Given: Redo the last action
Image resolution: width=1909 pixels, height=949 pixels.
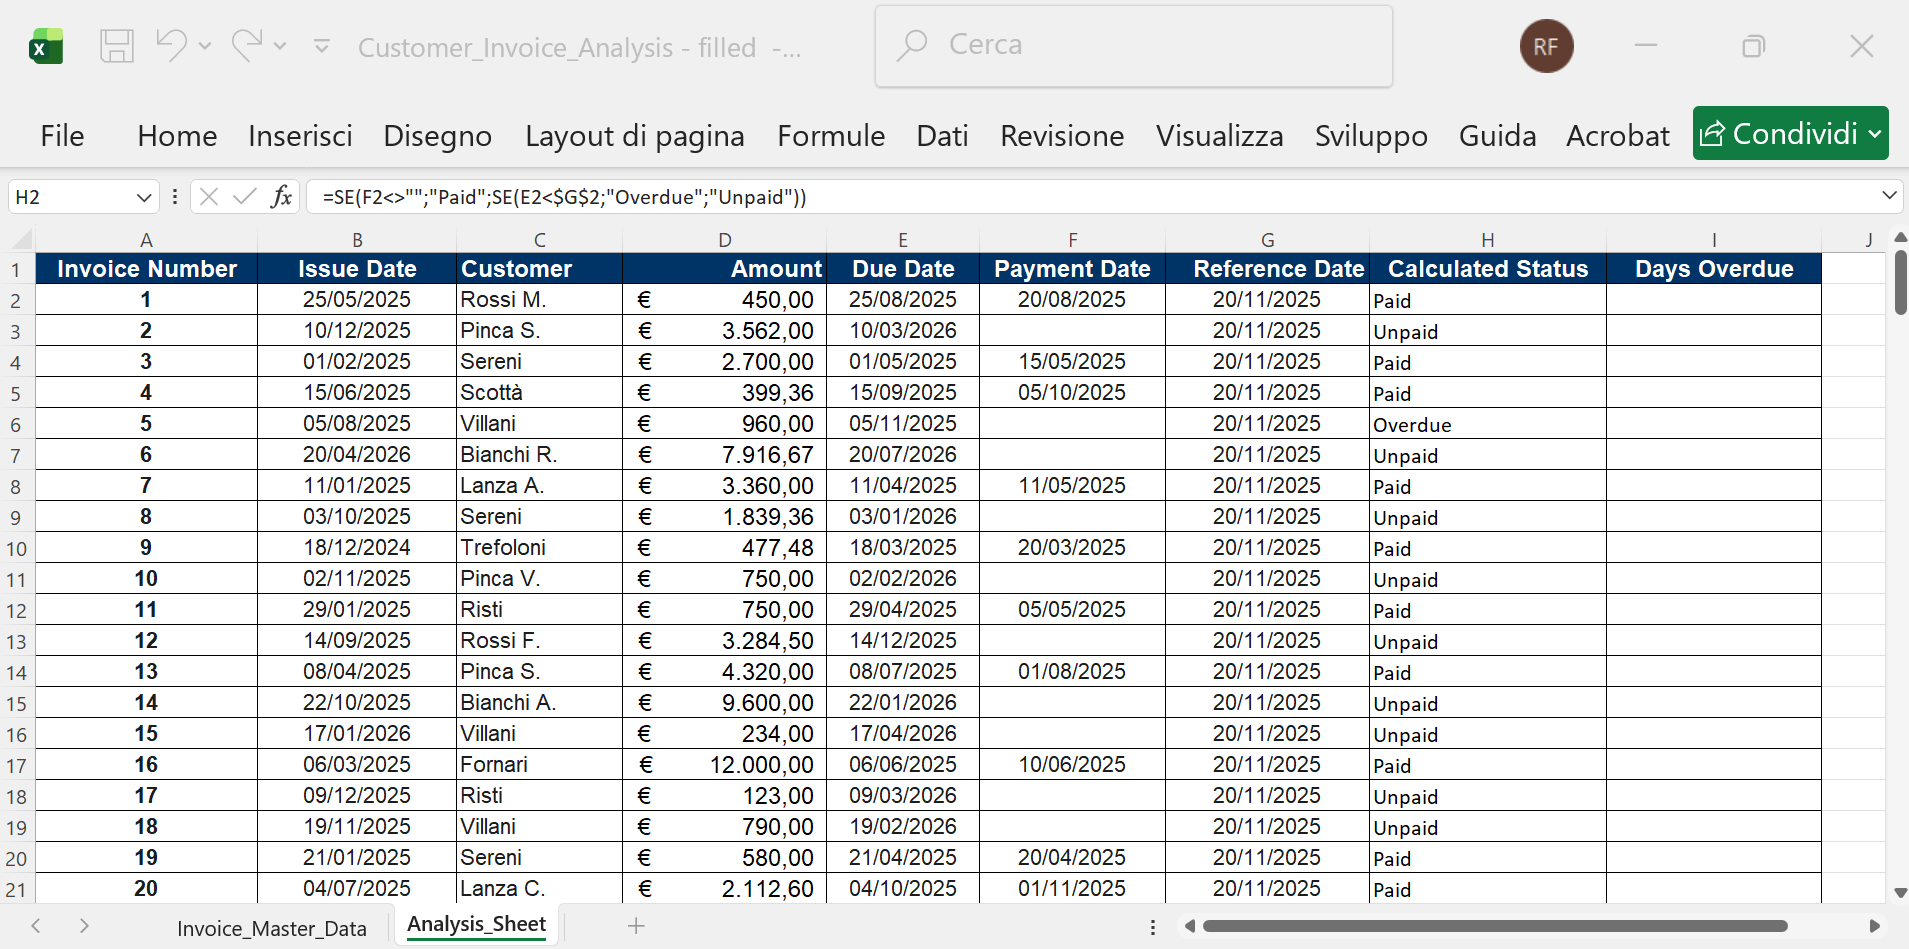Looking at the screenshot, I should click(x=249, y=46).
